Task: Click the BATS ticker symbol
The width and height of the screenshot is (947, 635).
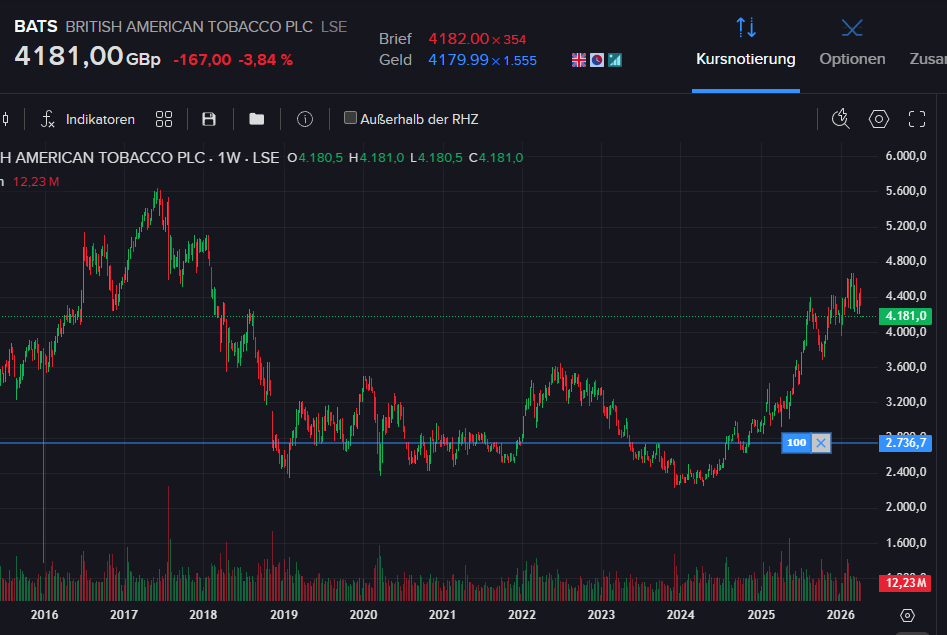Action: coord(36,27)
